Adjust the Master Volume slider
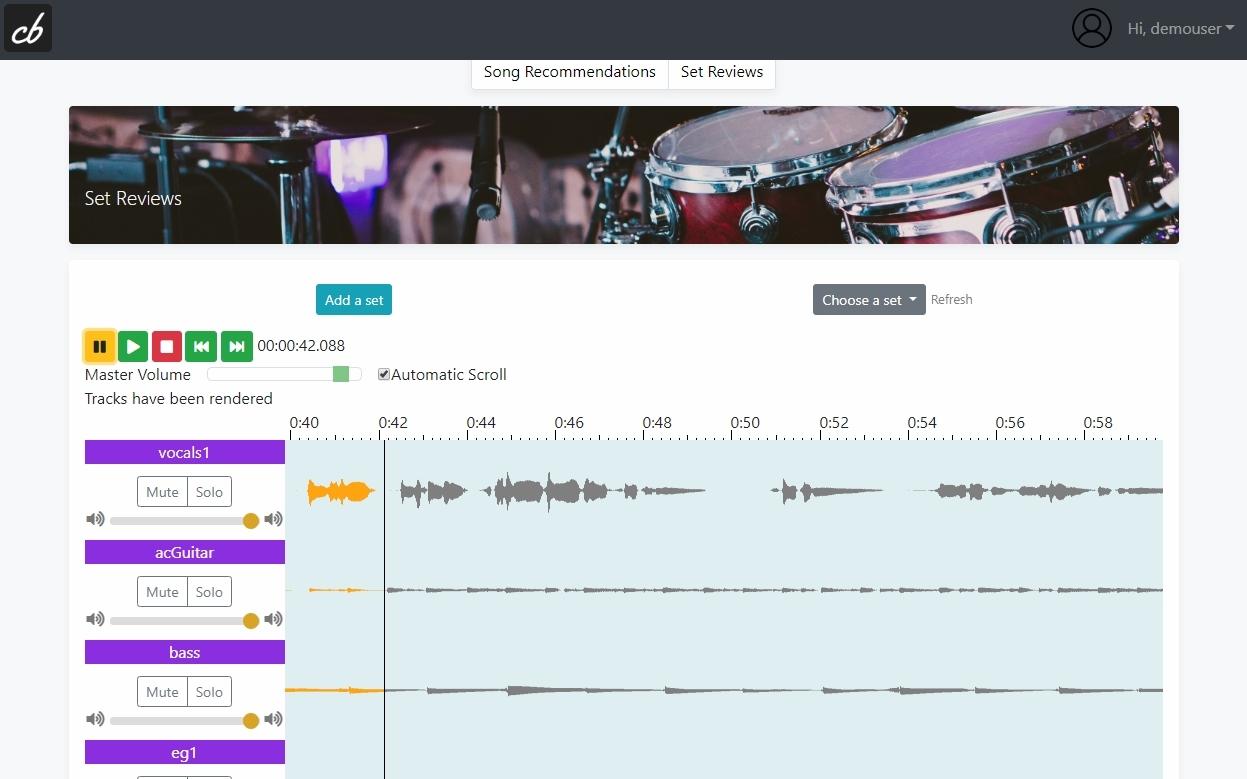Viewport: 1247px width, 779px height. coord(284,374)
